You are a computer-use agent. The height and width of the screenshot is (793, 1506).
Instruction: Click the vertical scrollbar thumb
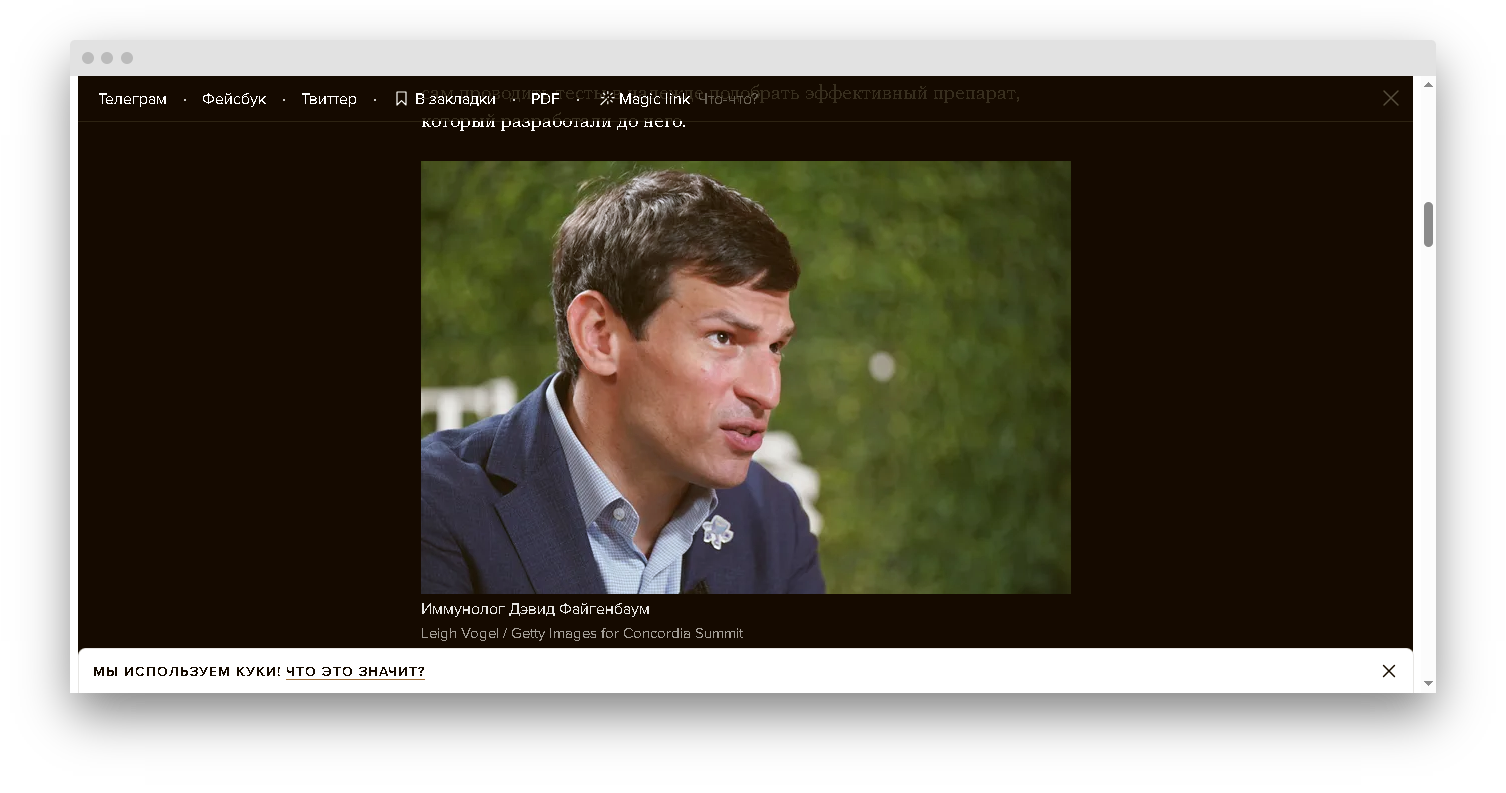coord(1429,224)
